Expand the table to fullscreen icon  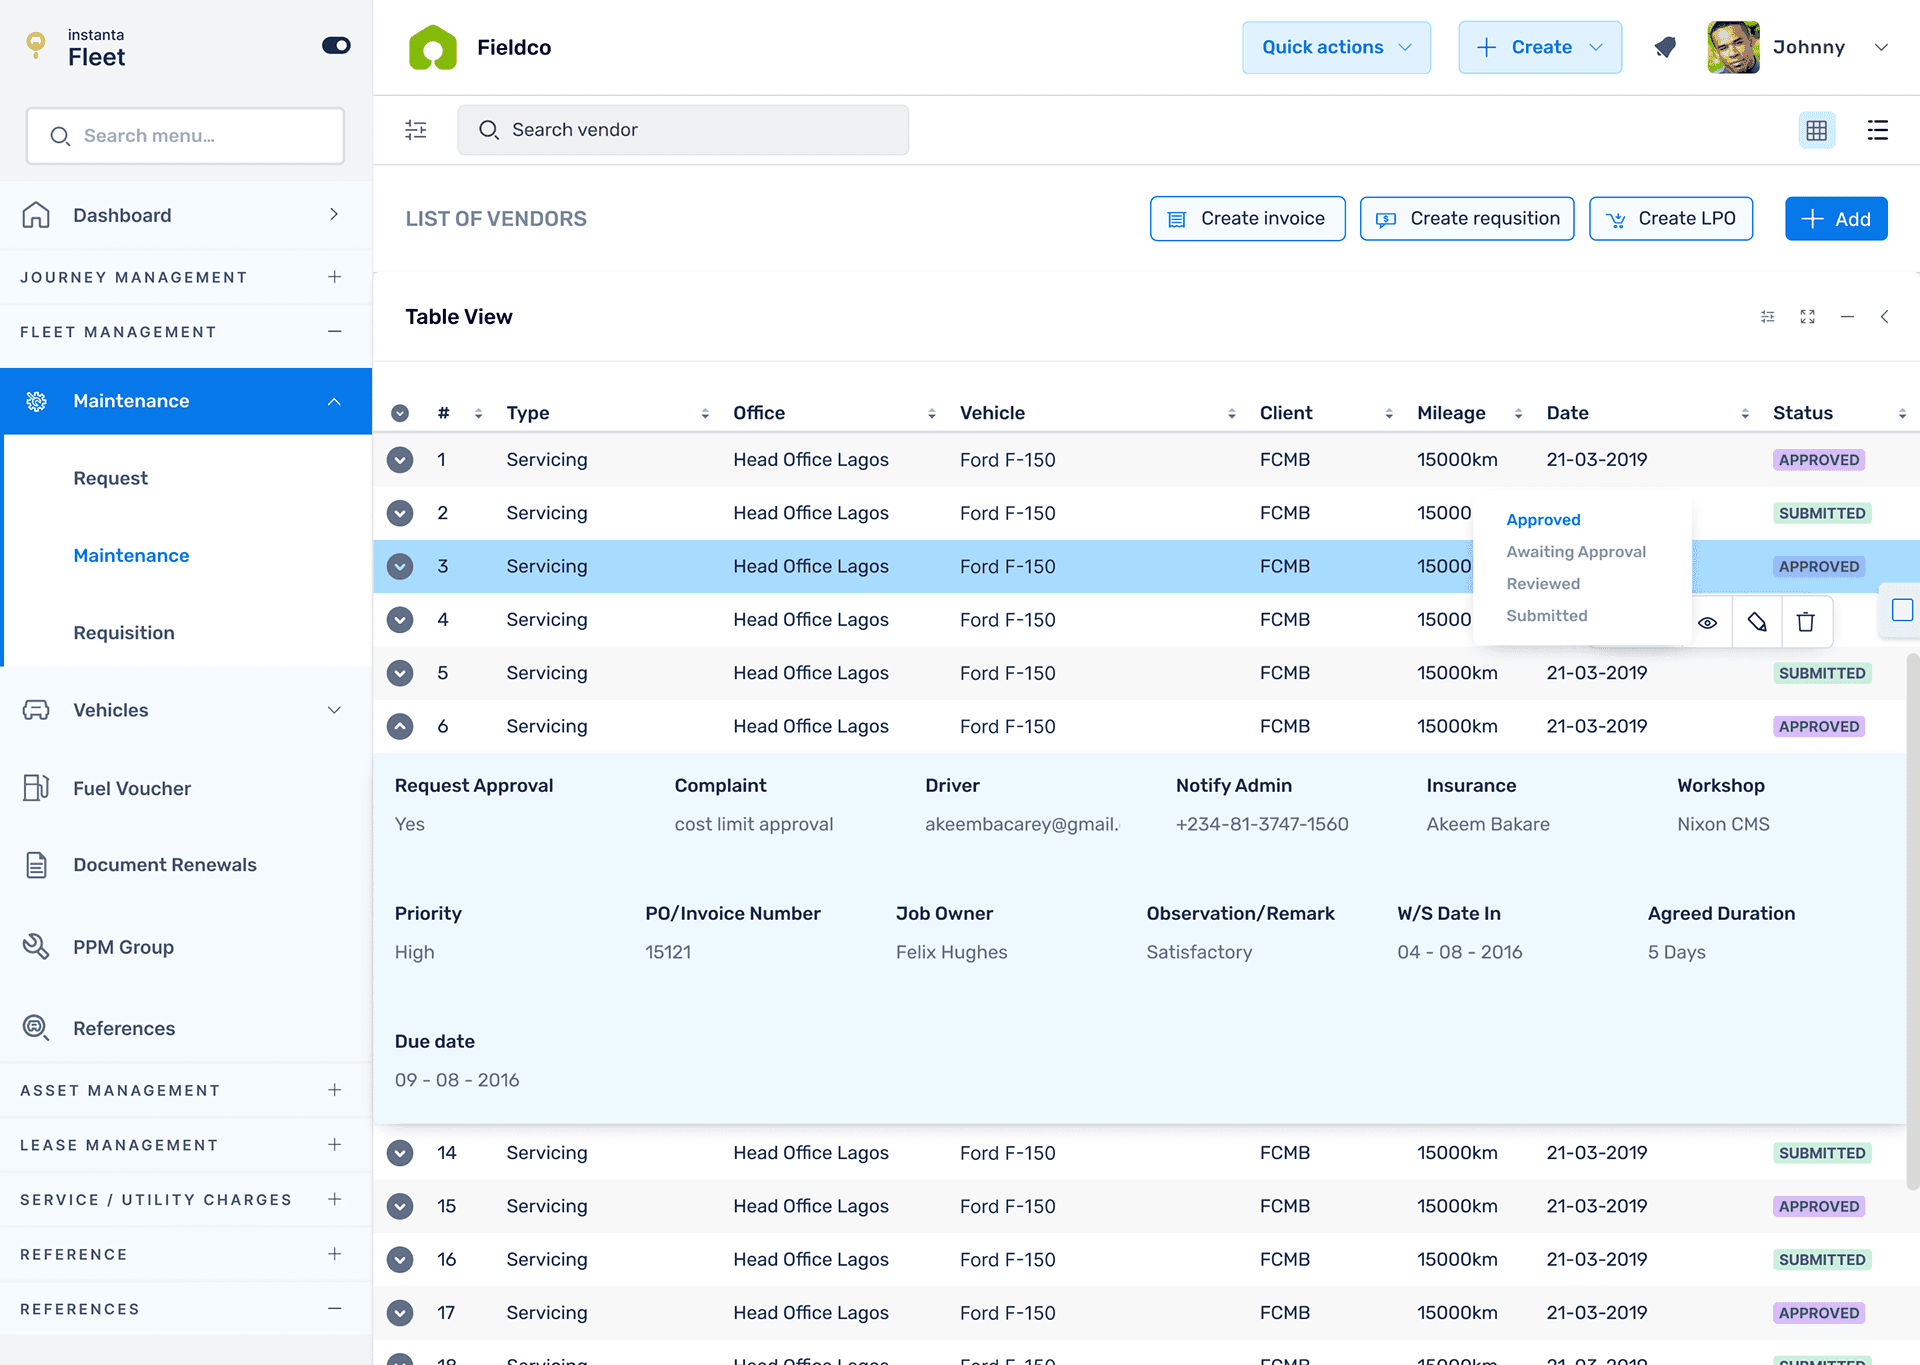[x=1807, y=317]
